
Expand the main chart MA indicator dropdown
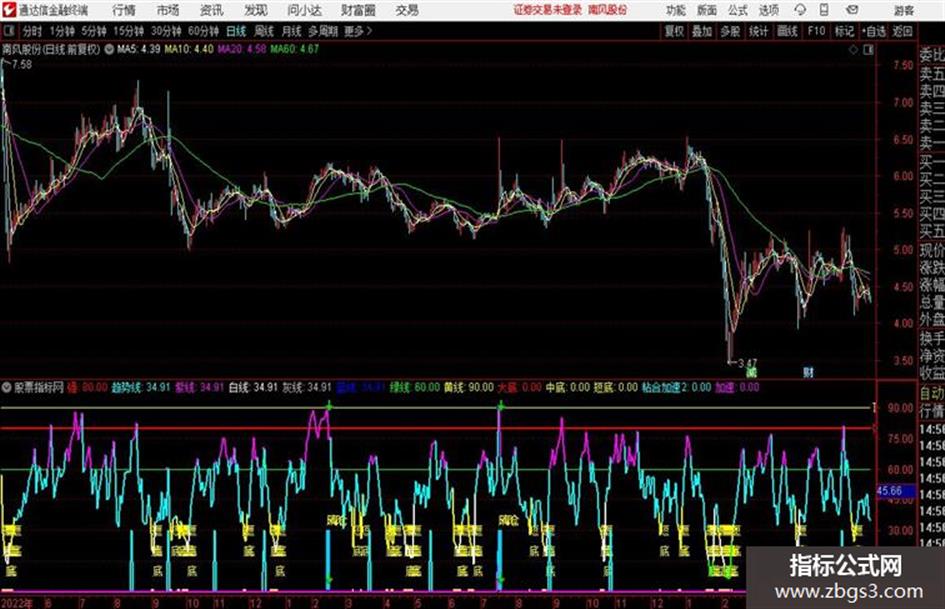pyautogui.click(x=109, y=49)
